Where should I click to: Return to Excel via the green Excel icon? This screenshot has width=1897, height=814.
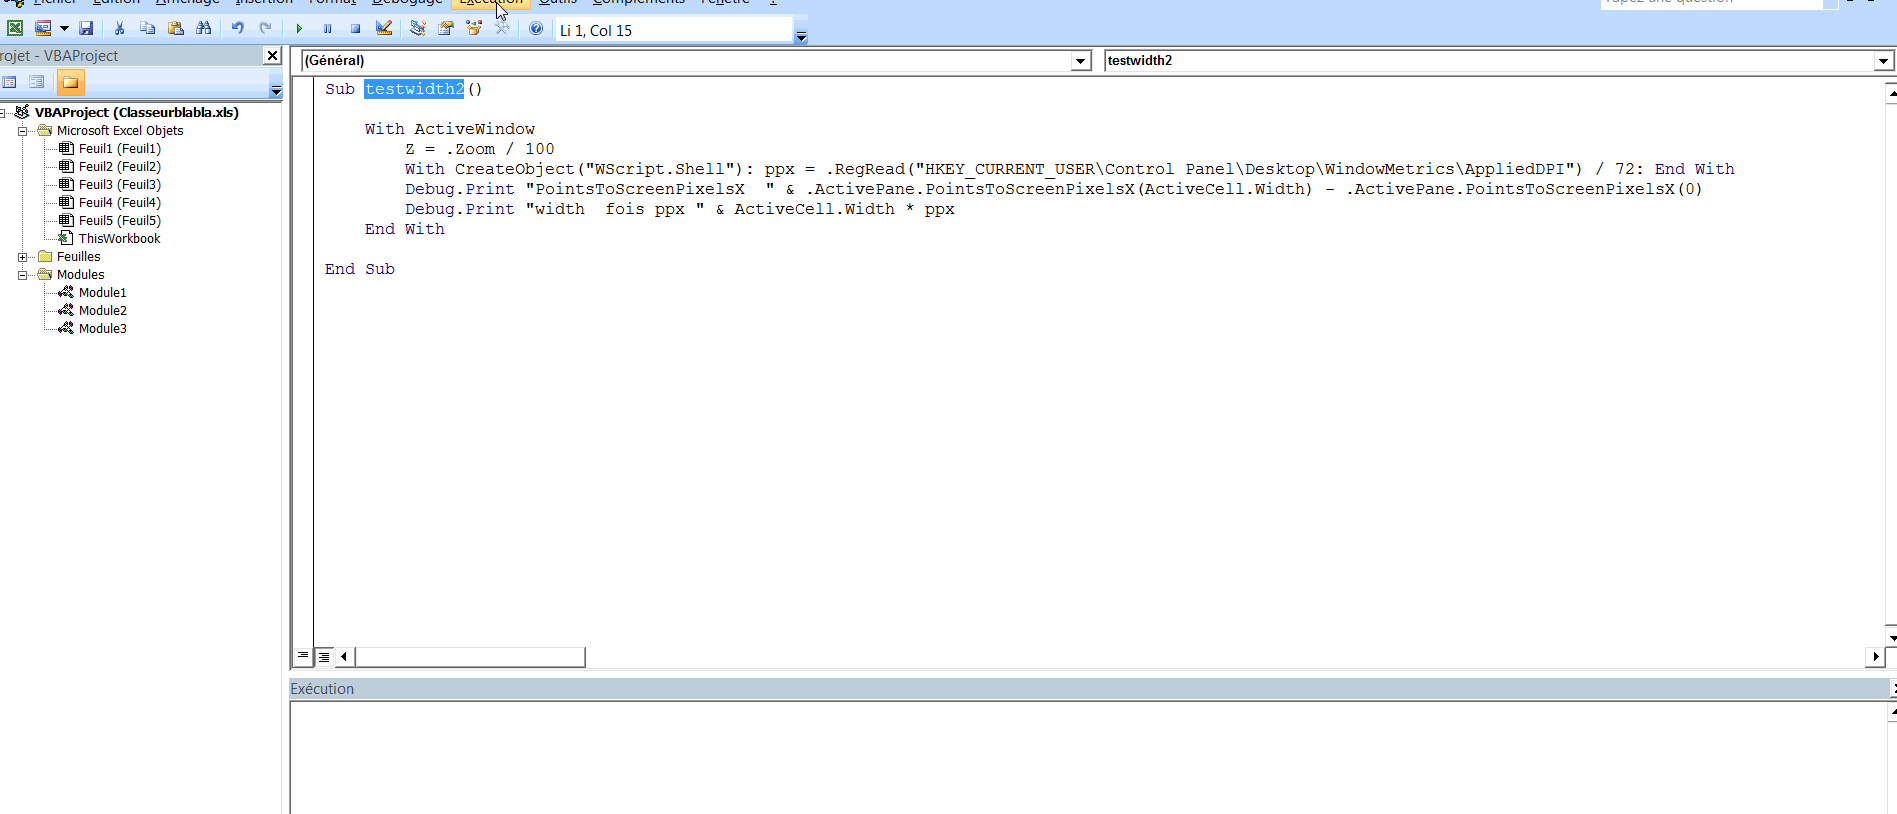tap(15, 29)
